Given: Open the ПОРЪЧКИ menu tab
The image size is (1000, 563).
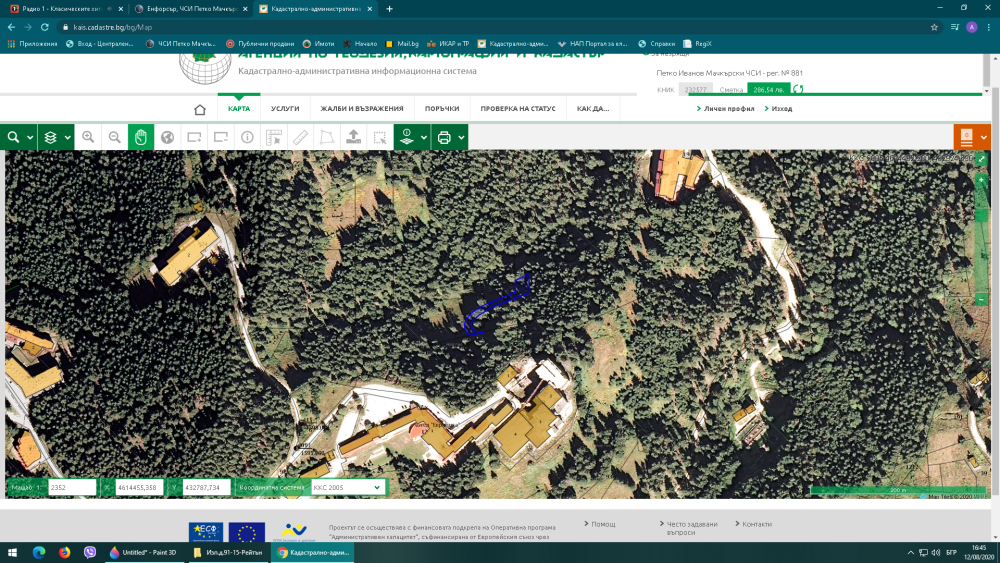Looking at the screenshot, I should tap(441, 109).
